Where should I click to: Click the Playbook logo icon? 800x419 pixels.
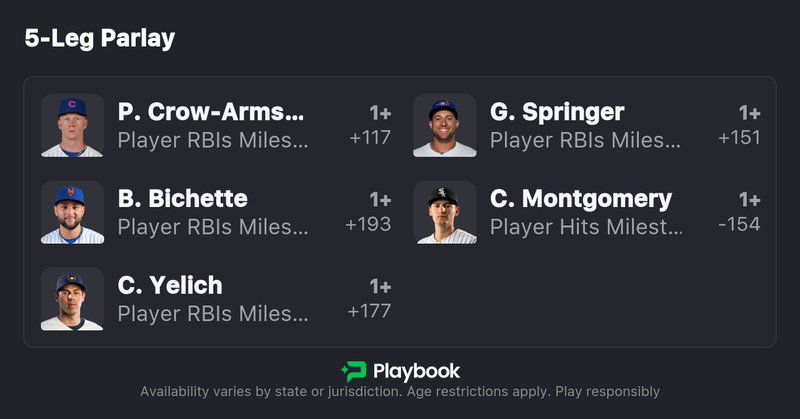(353, 371)
